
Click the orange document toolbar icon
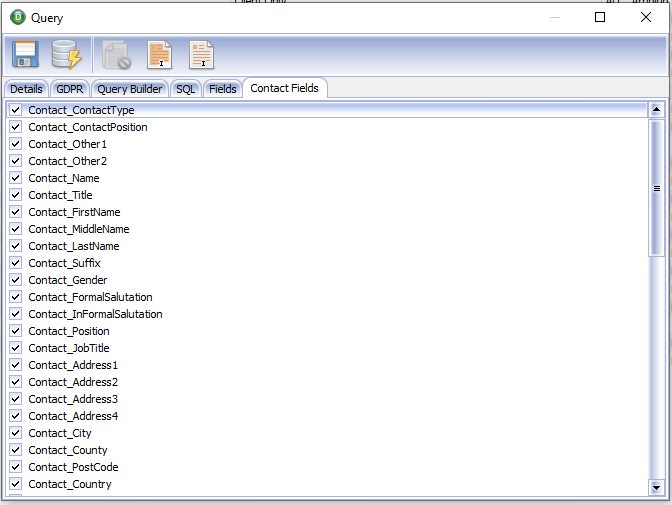click(x=159, y=55)
